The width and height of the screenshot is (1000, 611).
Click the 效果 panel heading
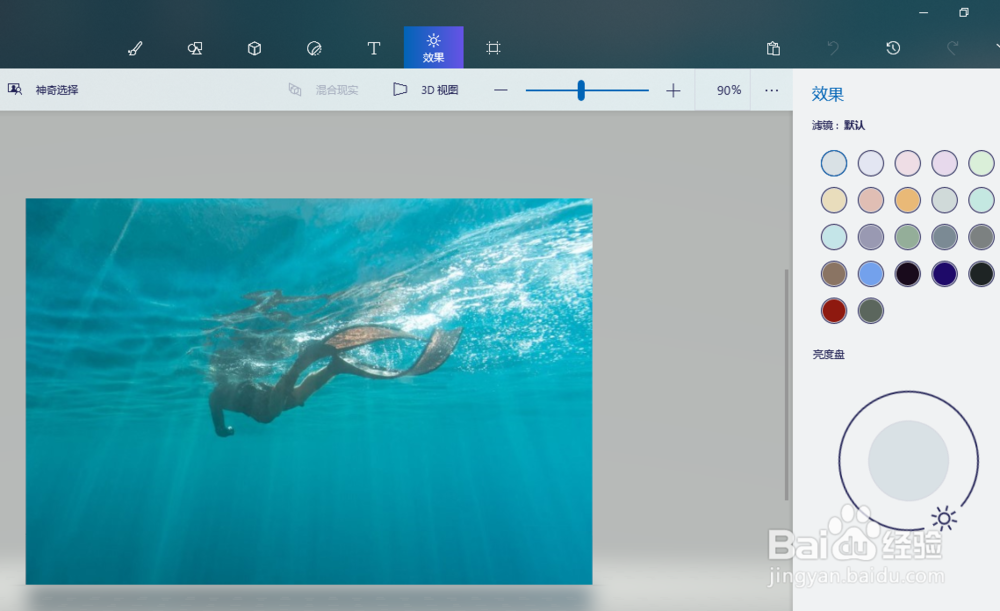tap(827, 94)
